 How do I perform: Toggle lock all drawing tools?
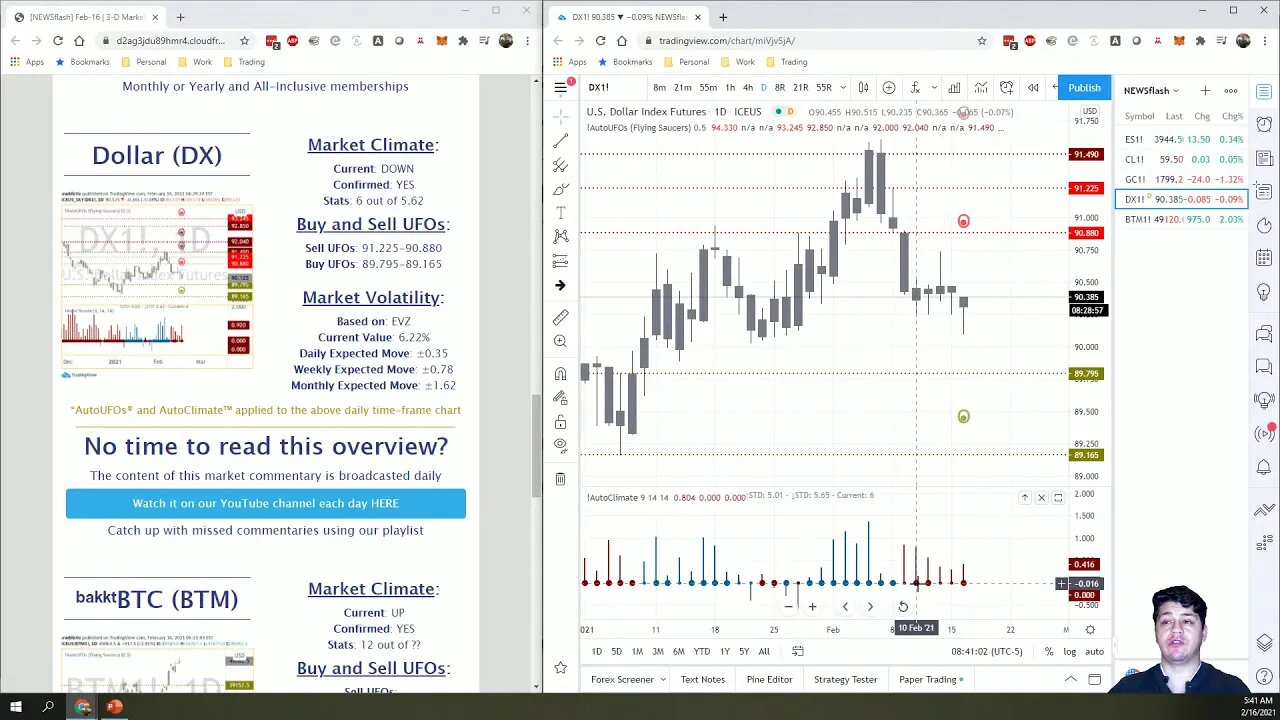pos(560,422)
